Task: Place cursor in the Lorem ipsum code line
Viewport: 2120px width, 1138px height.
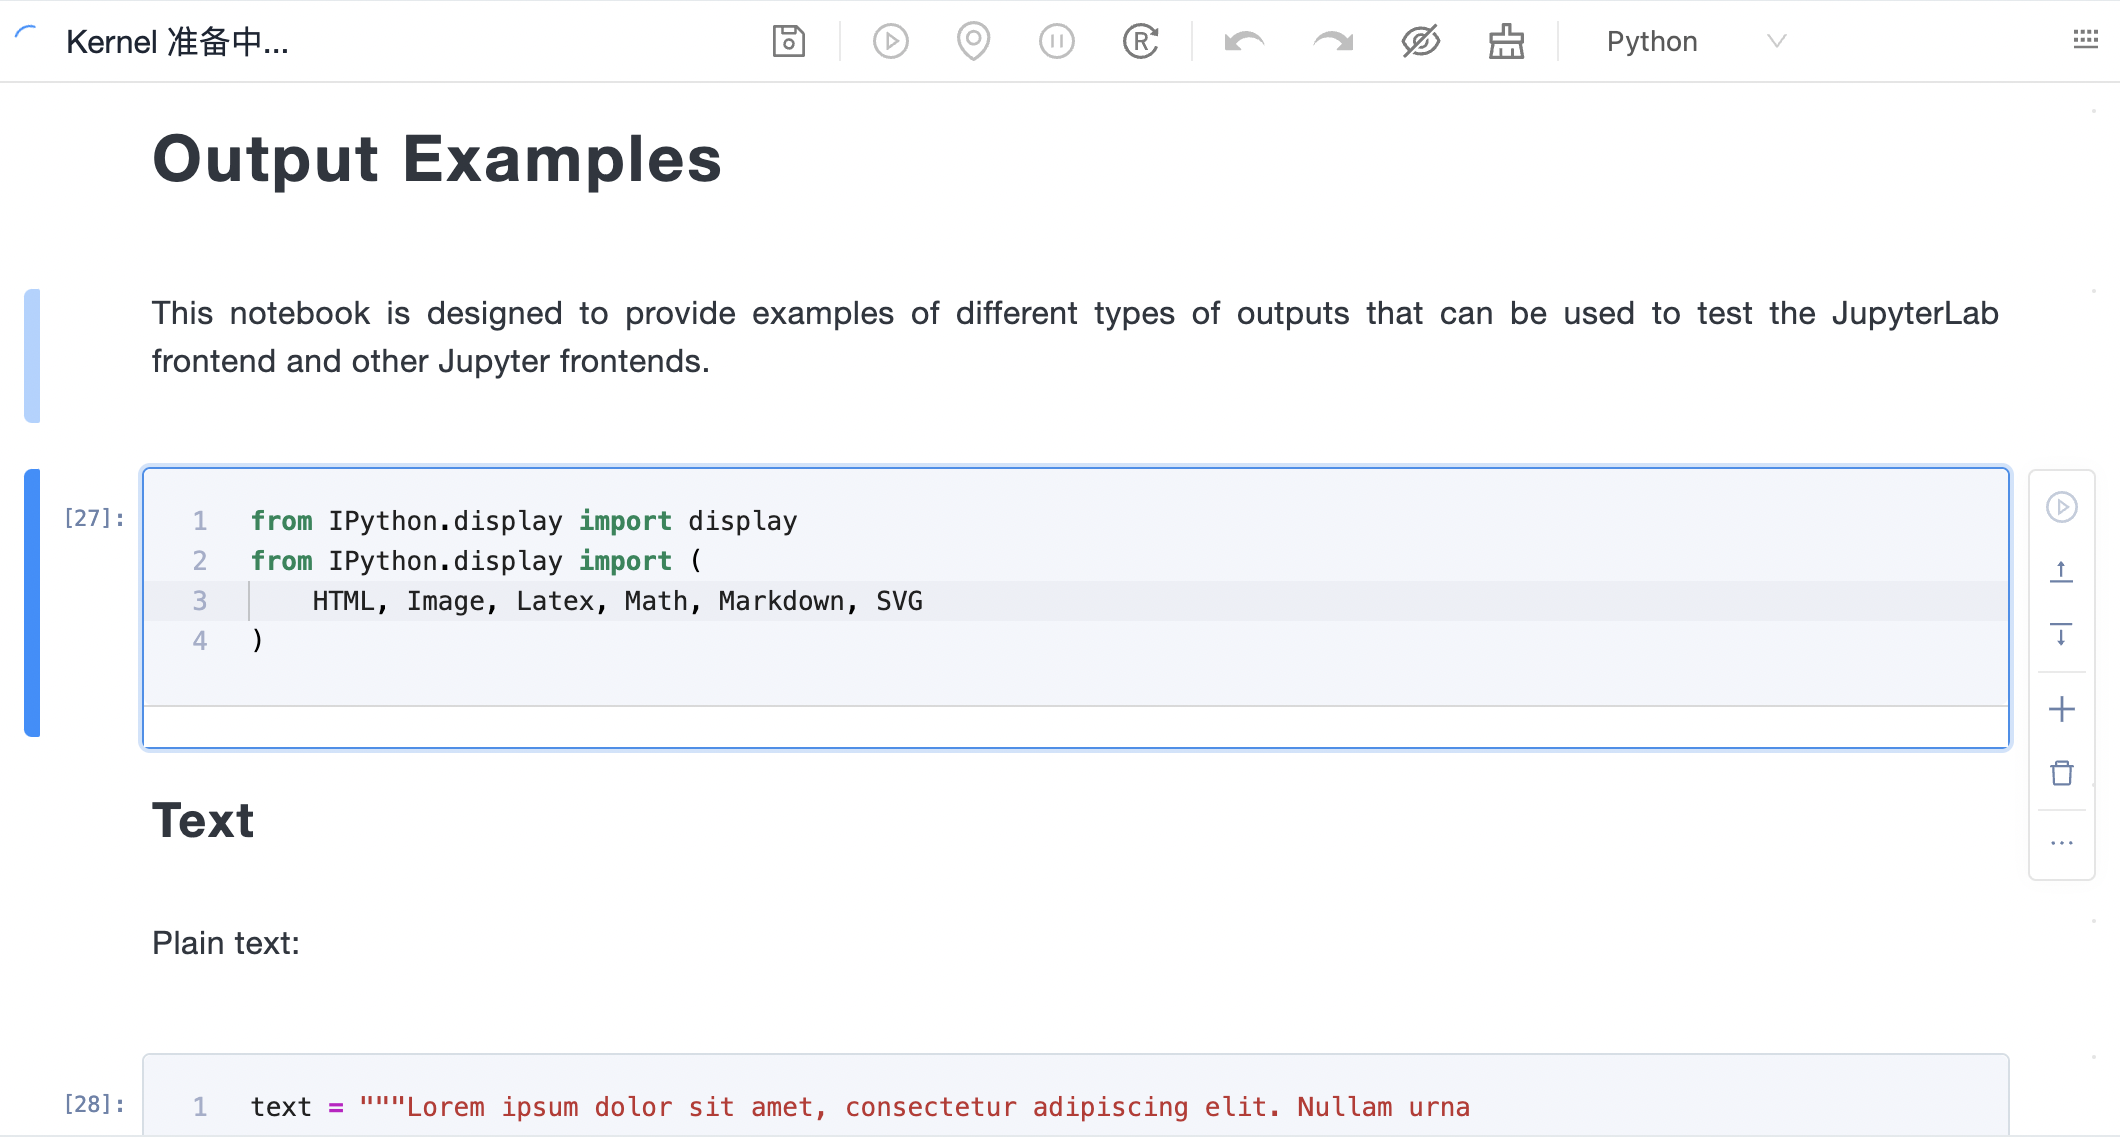Action: pyautogui.click(x=860, y=1107)
